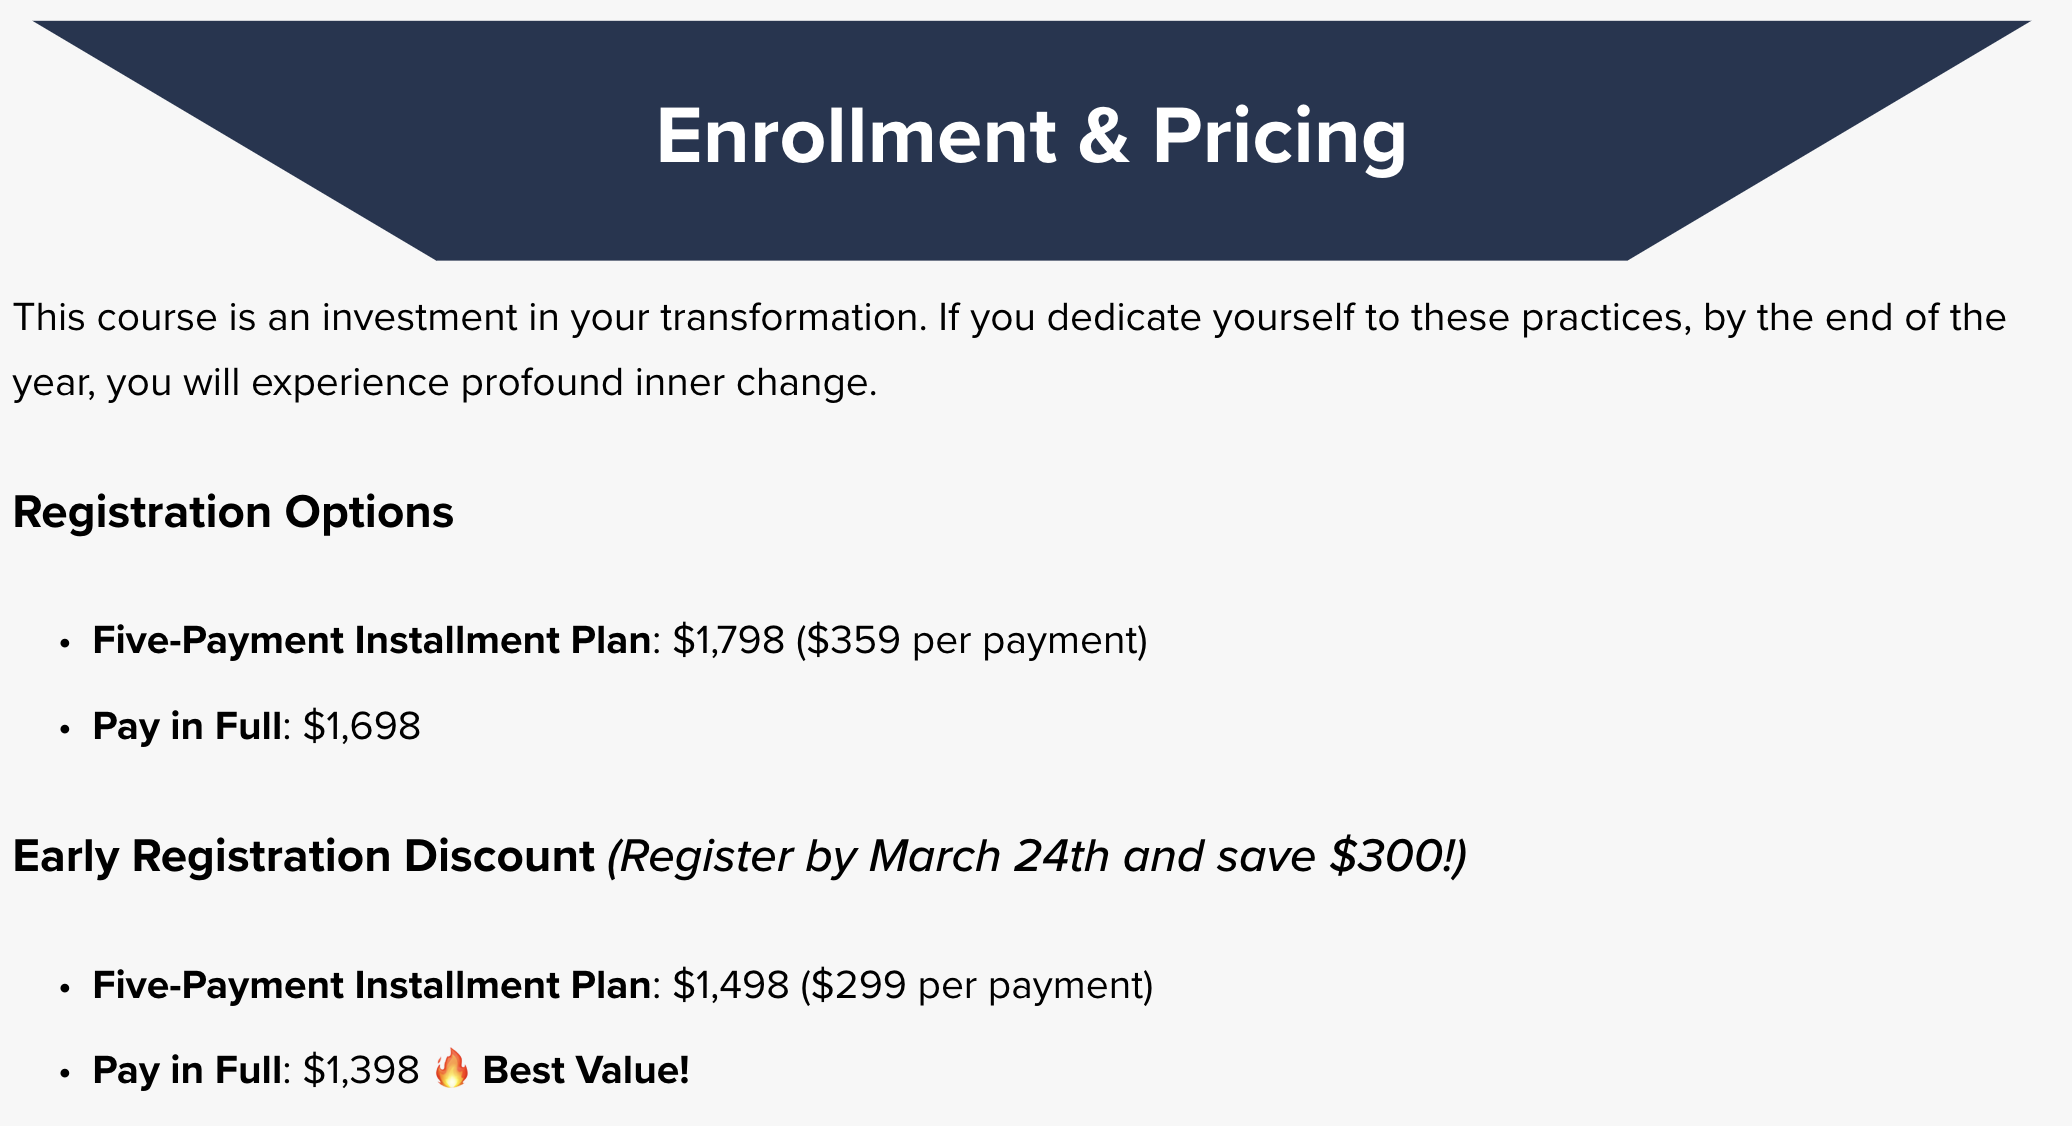The width and height of the screenshot is (2072, 1126).
Task: Click the "profound inner change" text line
Action: click(x=666, y=382)
